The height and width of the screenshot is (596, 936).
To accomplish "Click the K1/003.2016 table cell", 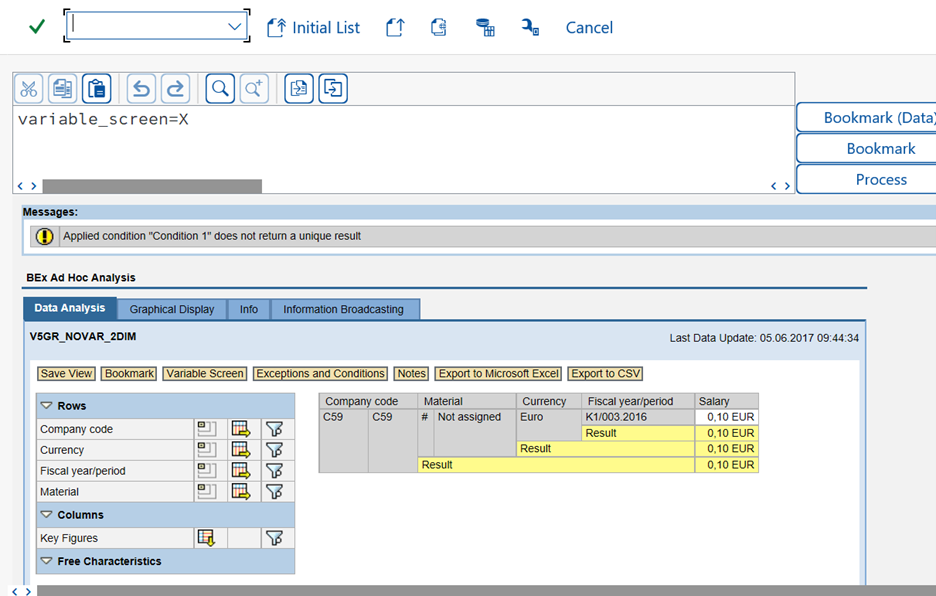I will [x=638, y=417].
